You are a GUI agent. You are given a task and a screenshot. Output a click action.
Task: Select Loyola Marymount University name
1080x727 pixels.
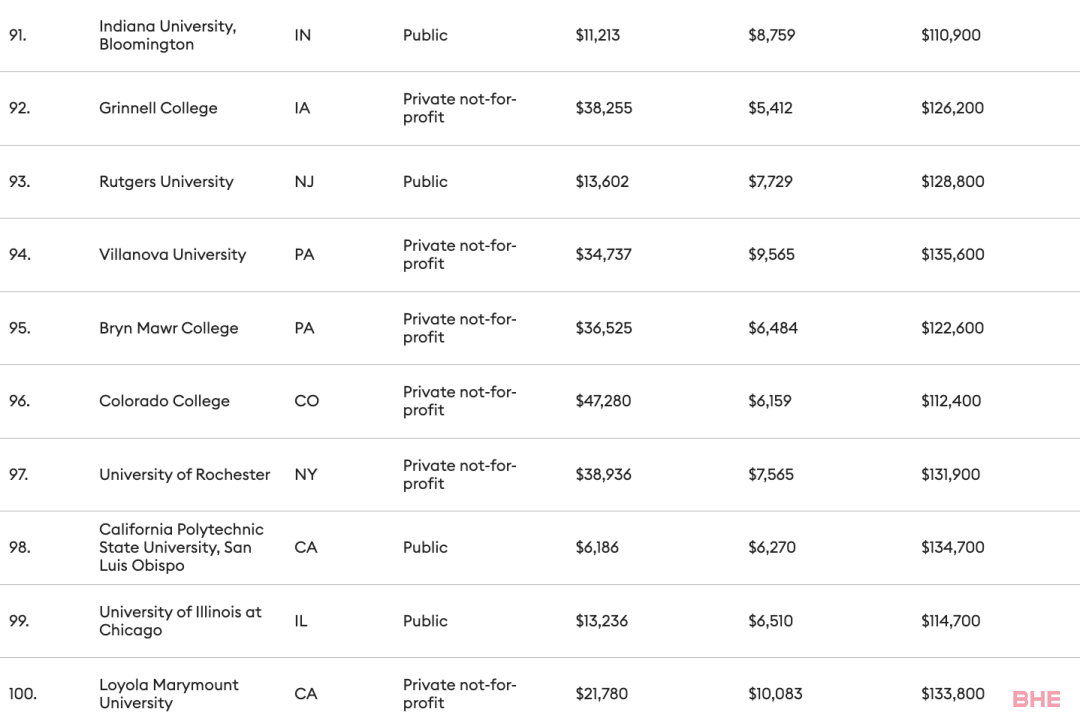tap(169, 694)
